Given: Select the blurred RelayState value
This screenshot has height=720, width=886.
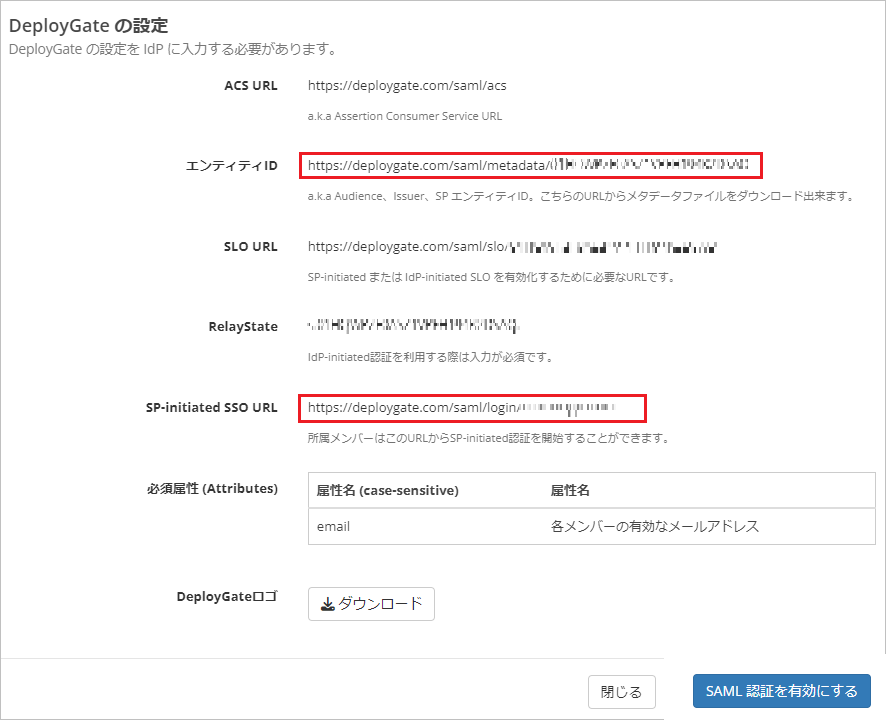Looking at the screenshot, I should [414, 326].
